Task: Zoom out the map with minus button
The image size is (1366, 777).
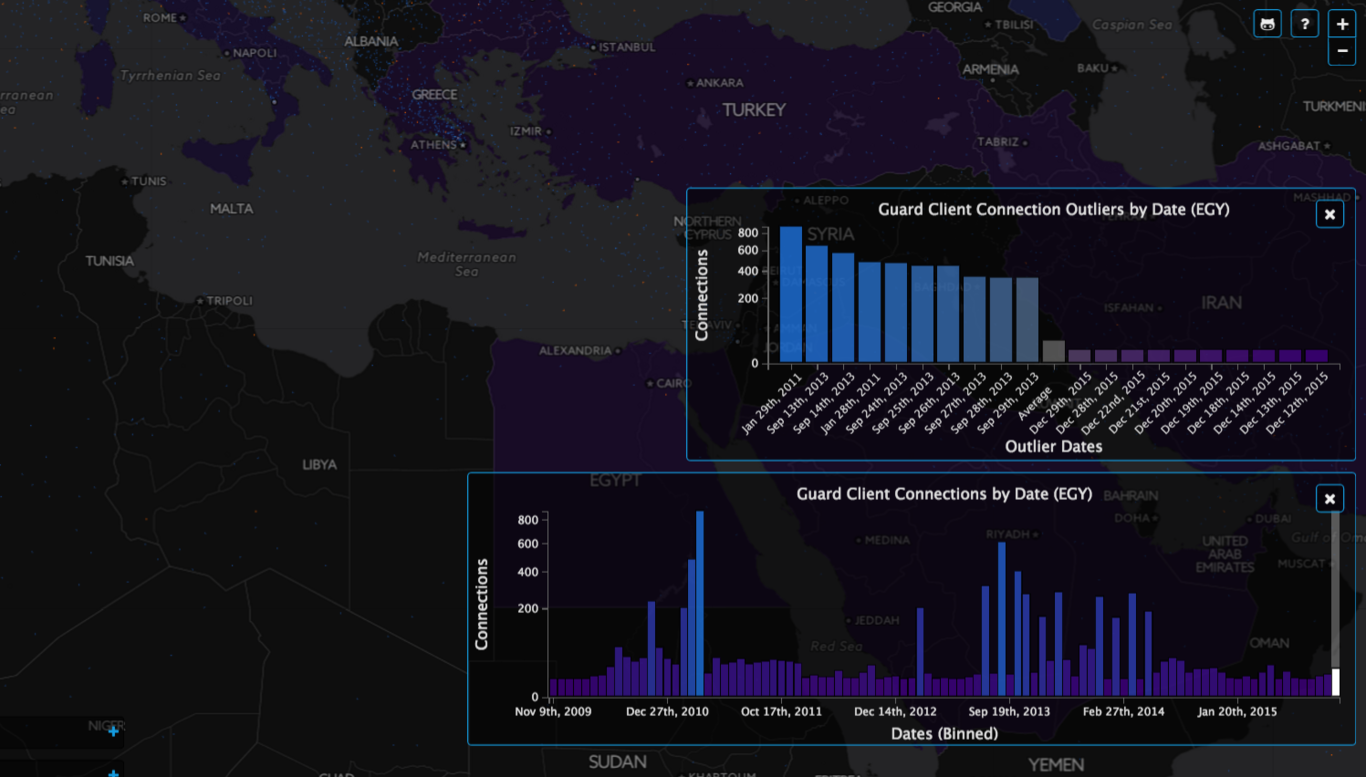Action: 1342,52
